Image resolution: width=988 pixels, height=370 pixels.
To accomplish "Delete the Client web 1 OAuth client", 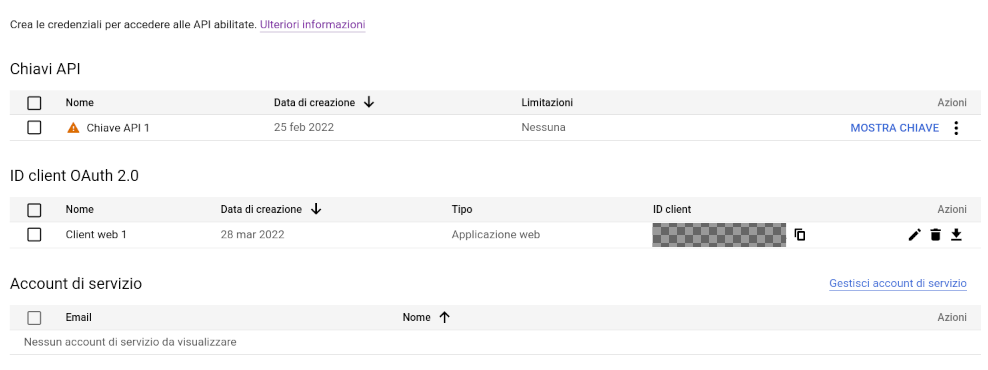I will click(x=936, y=234).
